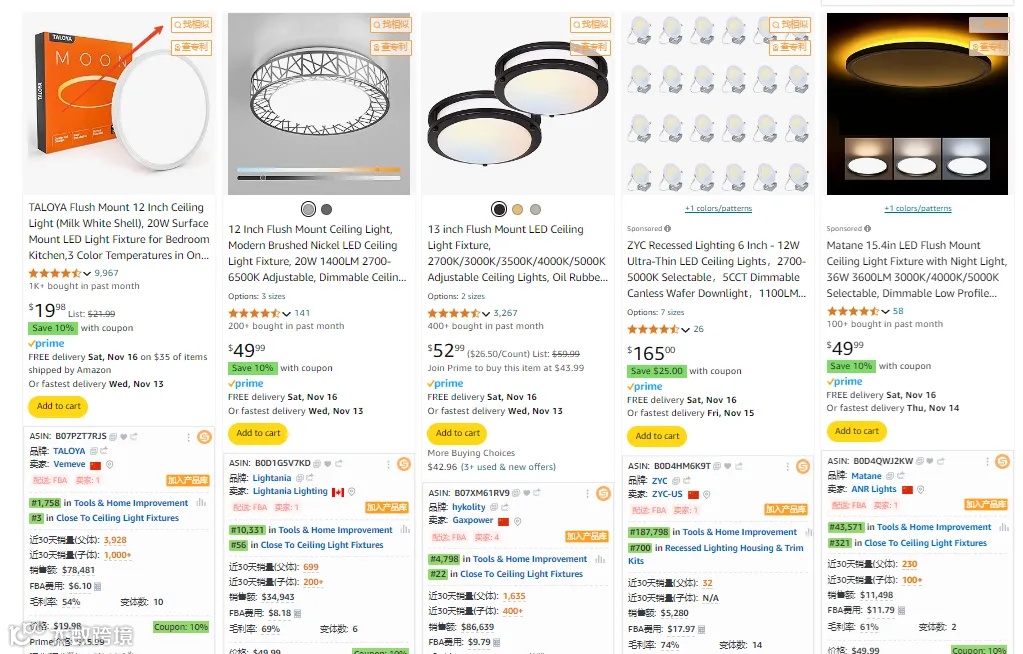The width and height of the screenshot is (1023, 654).
Task: Open Close To Ceiling Light Fixtures #3 category
Action: click(117, 518)
